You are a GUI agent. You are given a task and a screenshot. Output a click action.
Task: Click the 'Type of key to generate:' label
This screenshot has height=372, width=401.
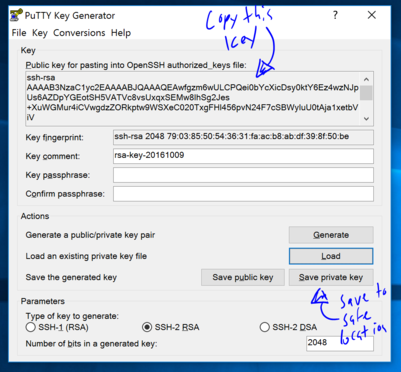[x=72, y=316]
